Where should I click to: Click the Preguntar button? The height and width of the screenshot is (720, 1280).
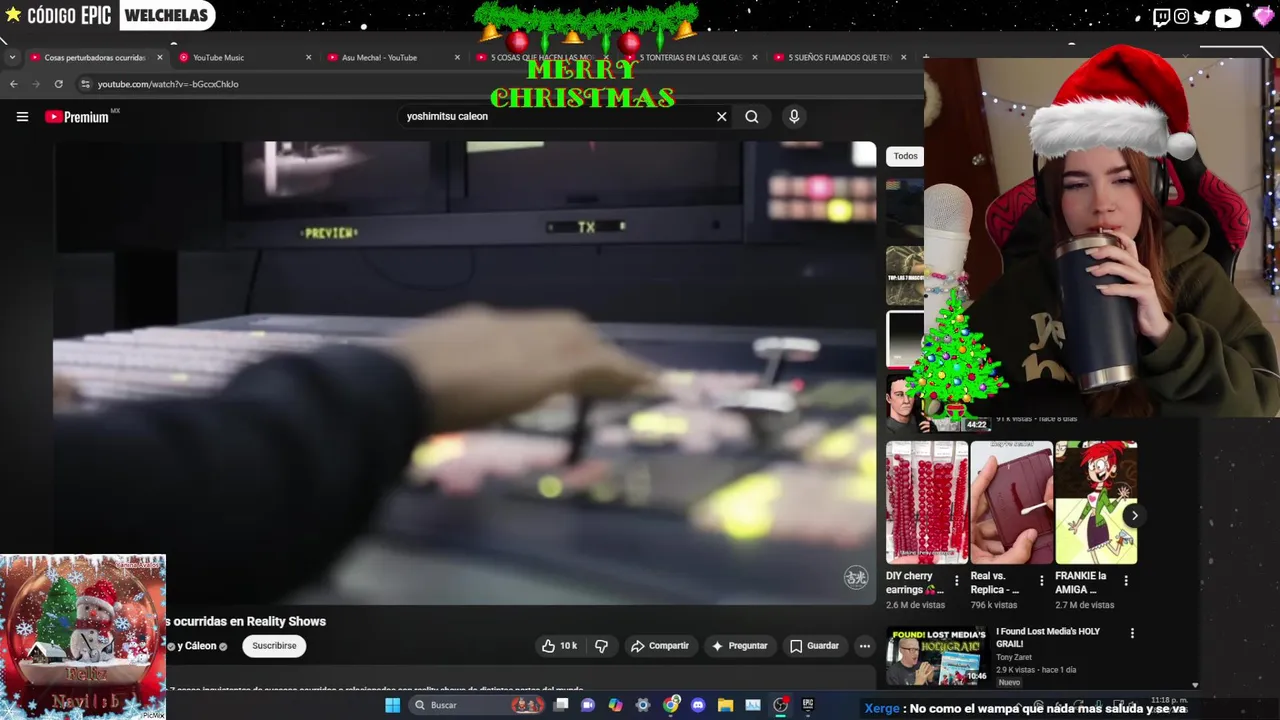point(739,646)
